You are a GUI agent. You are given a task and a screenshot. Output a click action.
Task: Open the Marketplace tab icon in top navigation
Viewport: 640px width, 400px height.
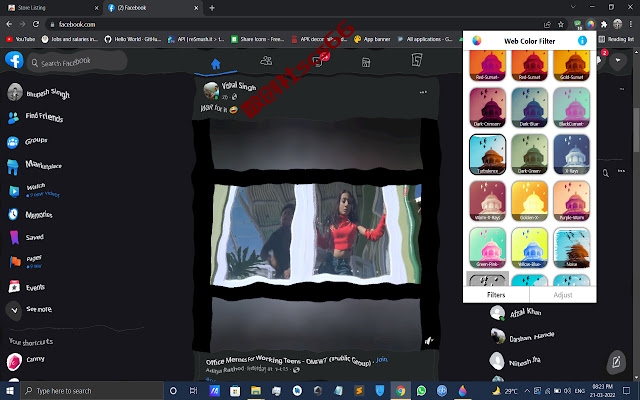[x=366, y=62]
